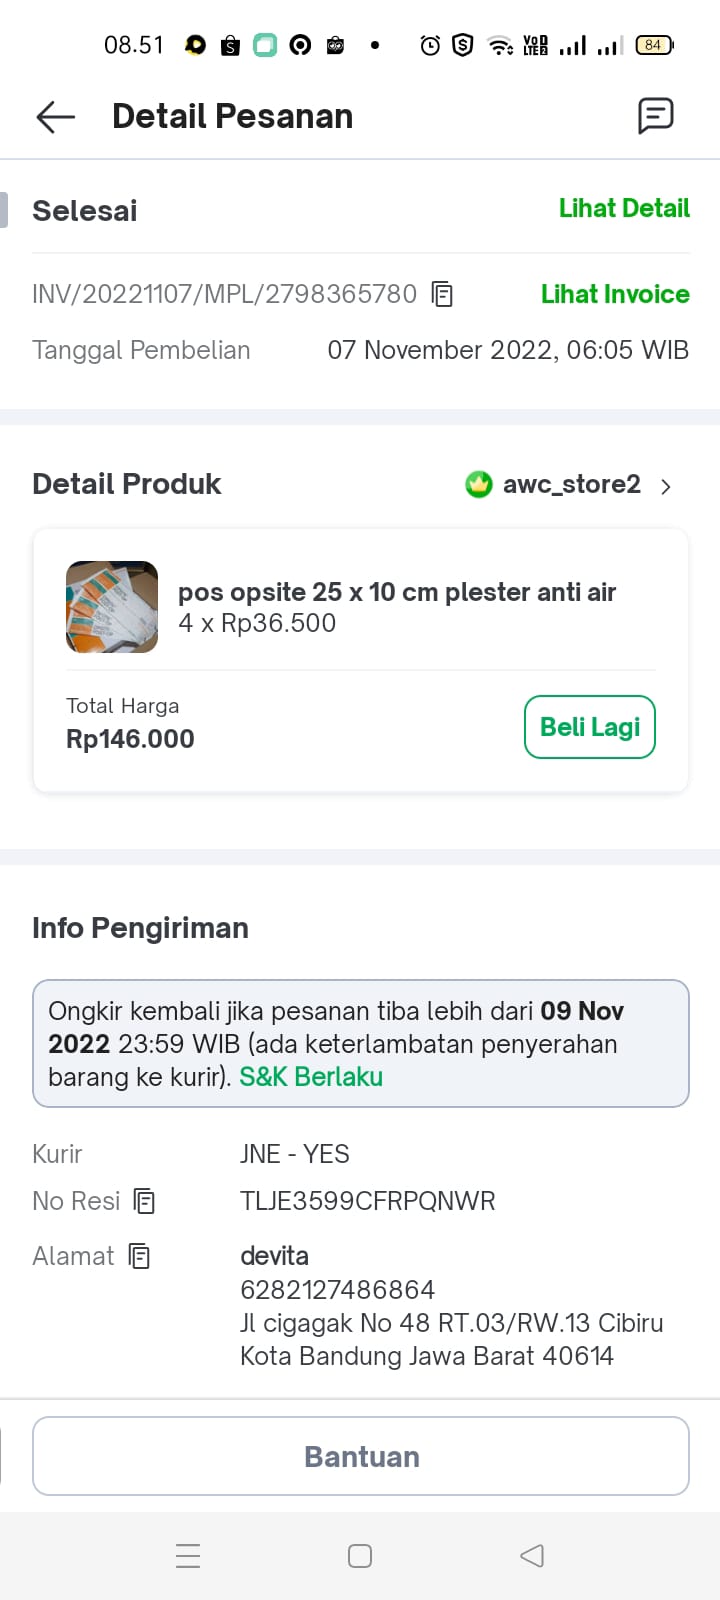Open S&K Berlaku terms link

coord(311,1077)
